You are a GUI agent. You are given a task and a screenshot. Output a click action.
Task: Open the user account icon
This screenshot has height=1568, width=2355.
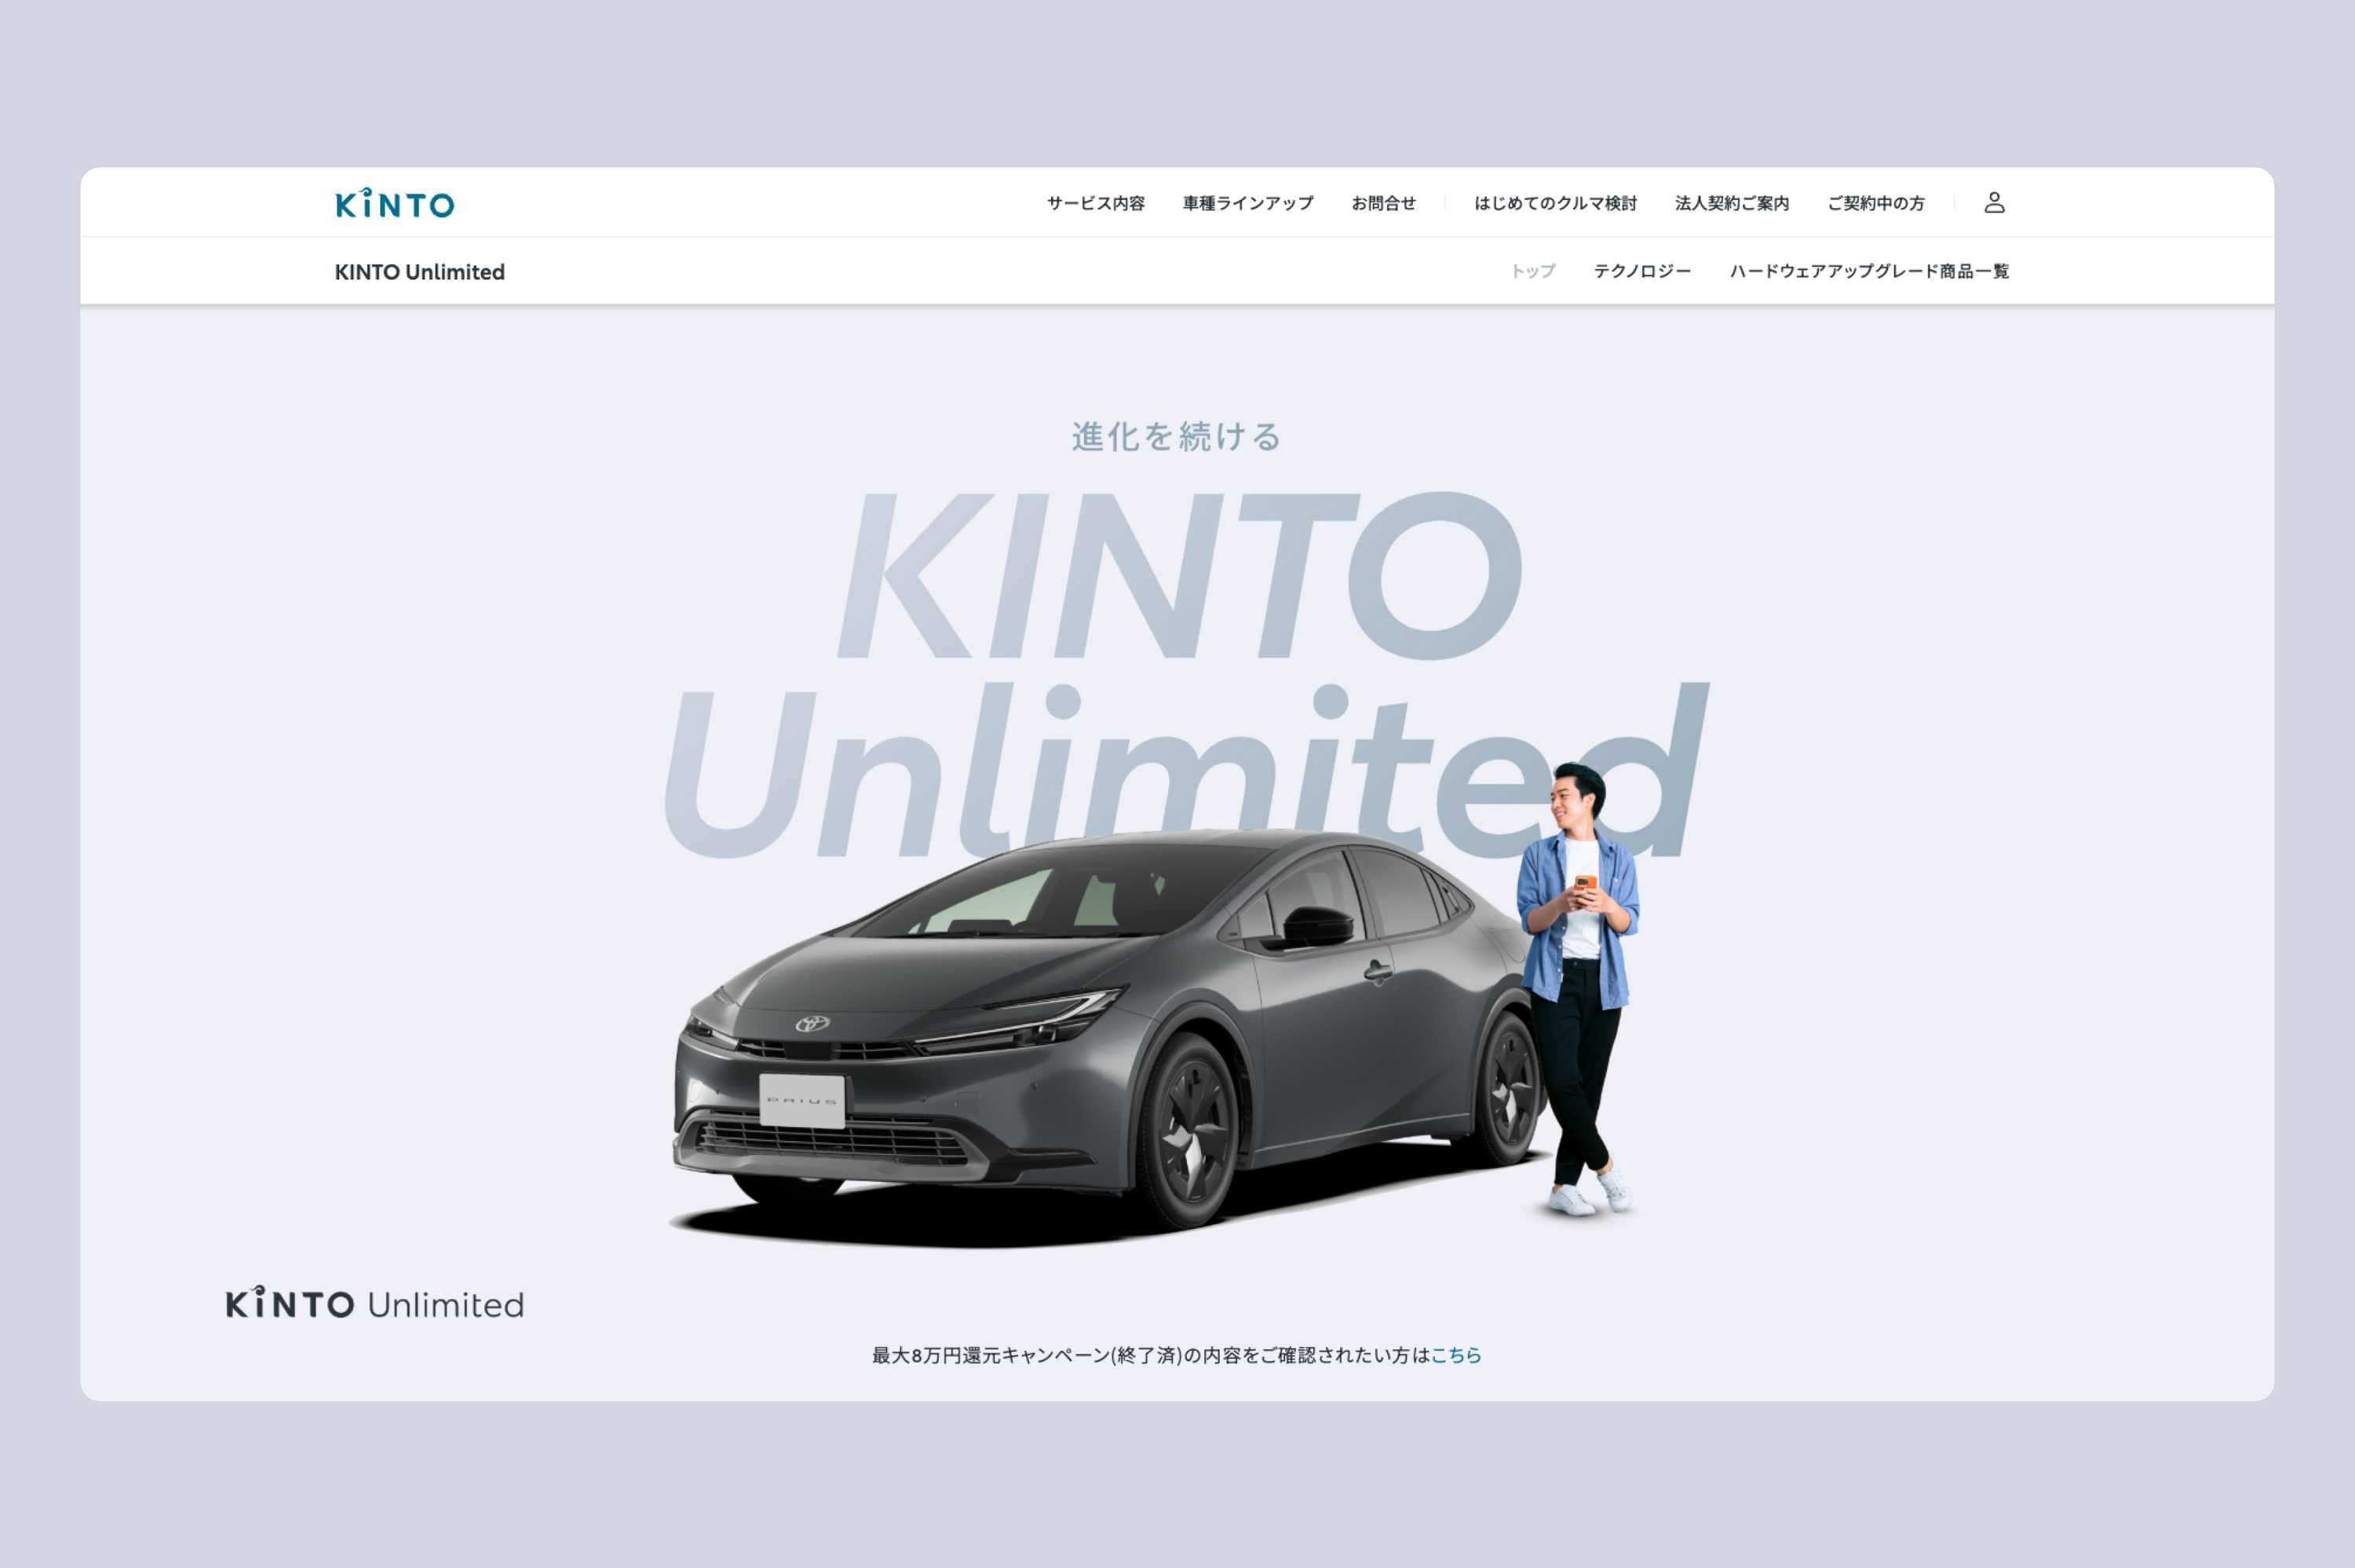[x=1994, y=203]
